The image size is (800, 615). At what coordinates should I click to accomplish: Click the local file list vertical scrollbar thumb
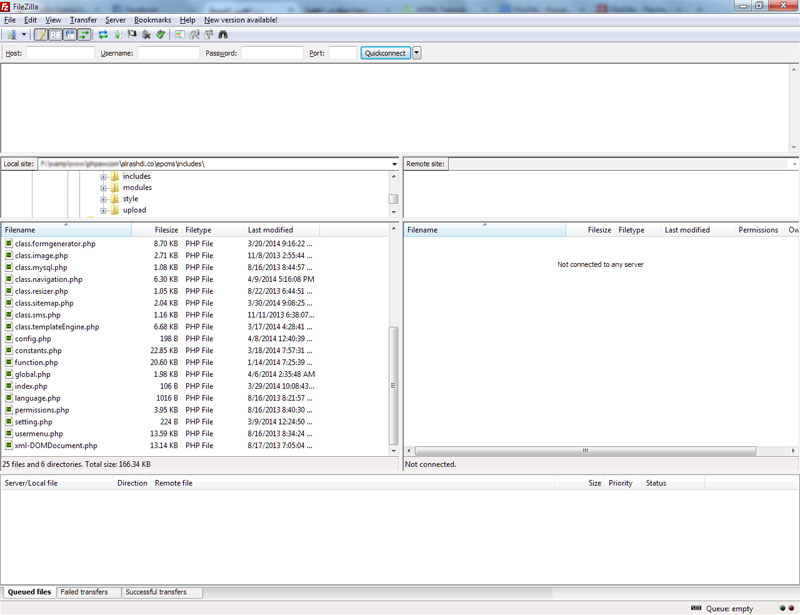(393, 385)
